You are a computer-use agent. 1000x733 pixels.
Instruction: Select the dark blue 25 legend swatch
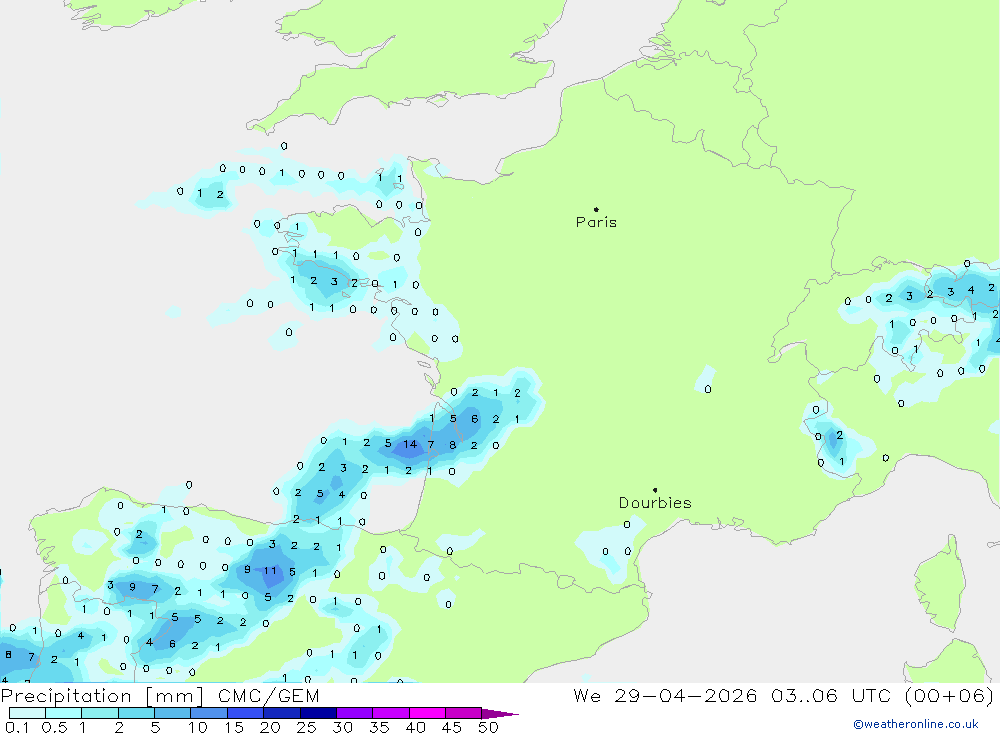pos(318,713)
